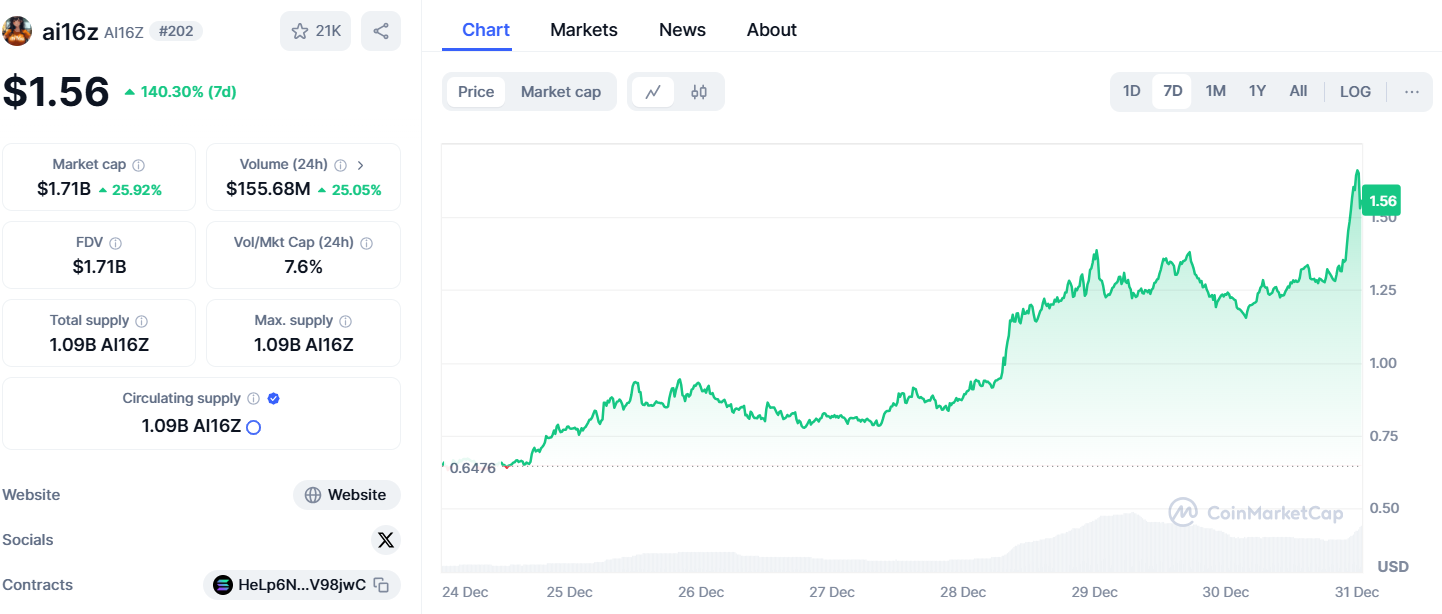Click the verified circulating supply badge
Screen dimensions: 1442x614
(x=274, y=398)
